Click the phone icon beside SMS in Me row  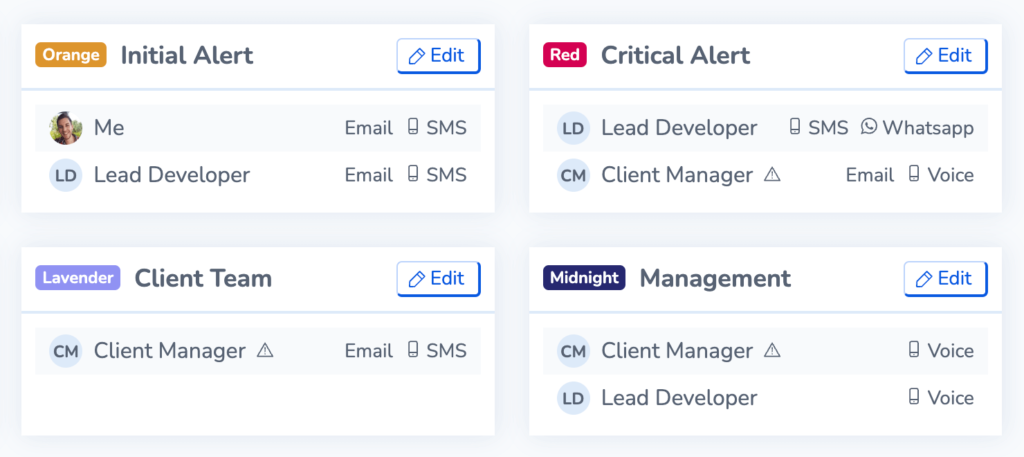coord(413,127)
